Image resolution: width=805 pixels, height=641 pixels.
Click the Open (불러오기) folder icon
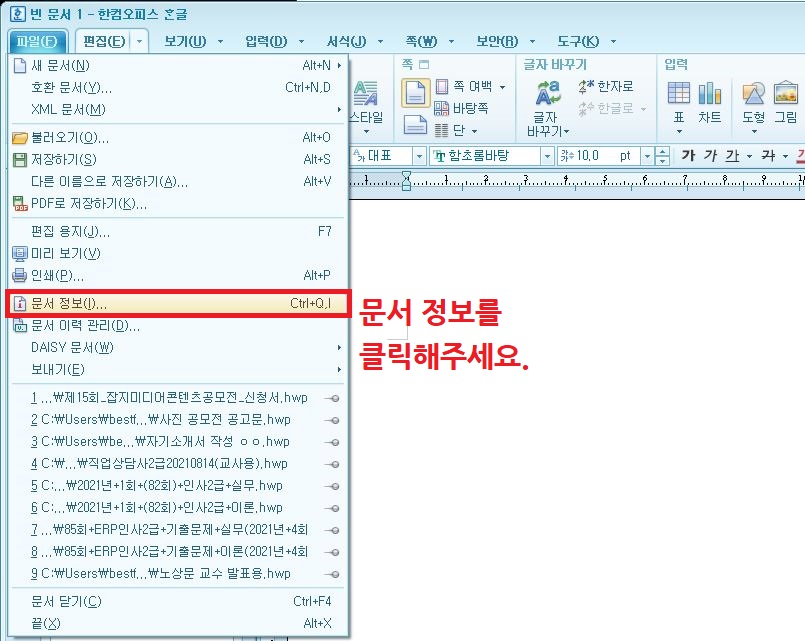point(20,138)
